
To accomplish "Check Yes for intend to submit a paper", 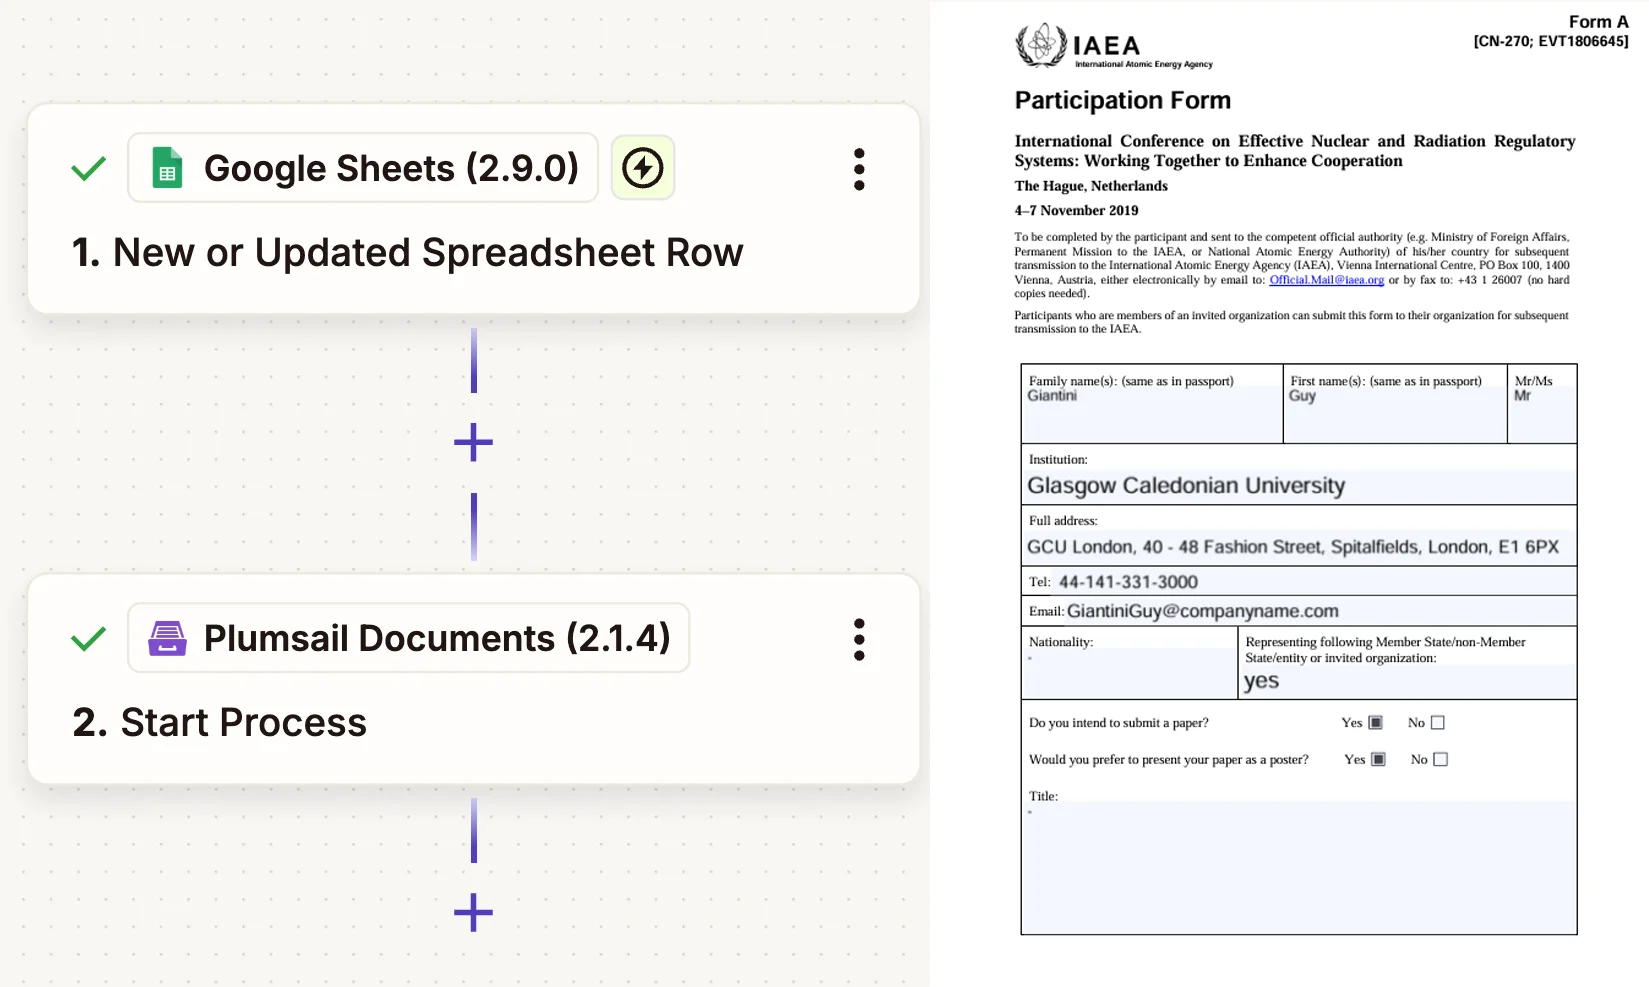I will [x=1376, y=723].
